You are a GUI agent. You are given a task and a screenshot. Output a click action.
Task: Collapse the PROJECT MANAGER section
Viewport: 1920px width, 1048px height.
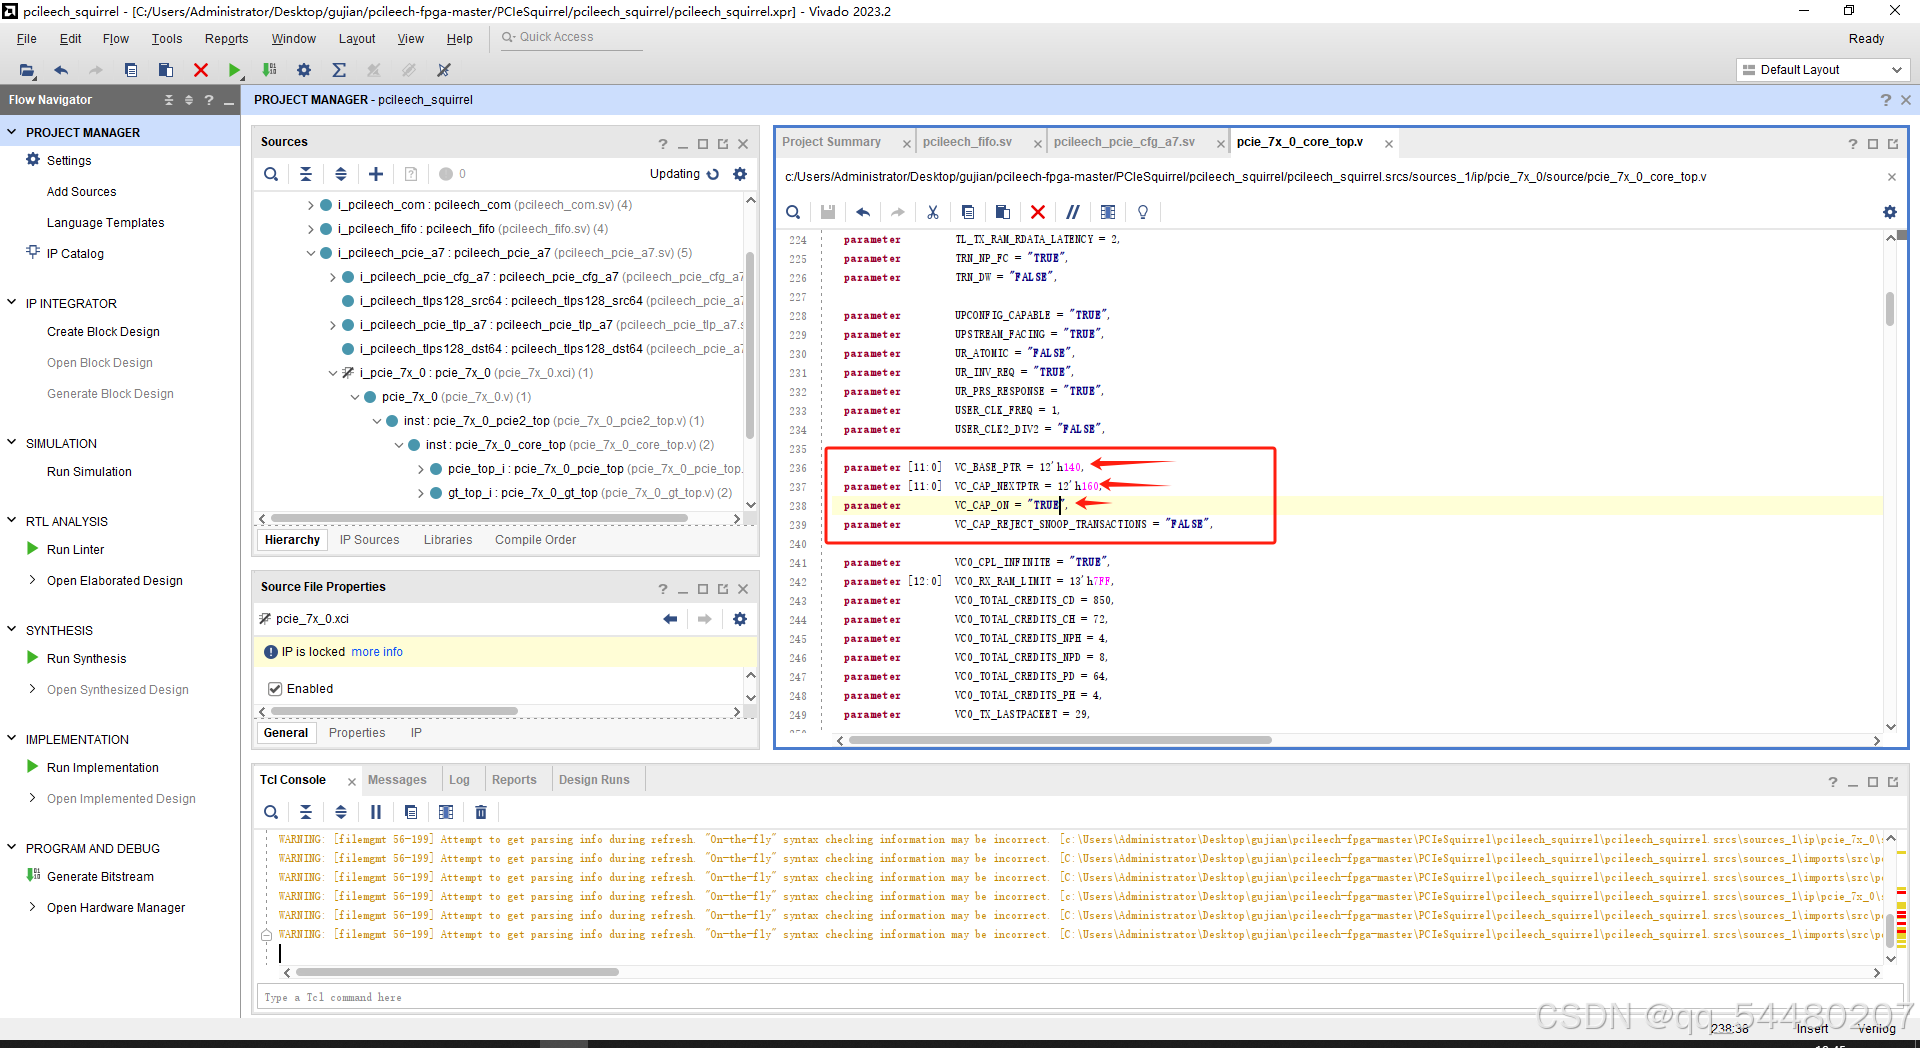click(12, 132)
